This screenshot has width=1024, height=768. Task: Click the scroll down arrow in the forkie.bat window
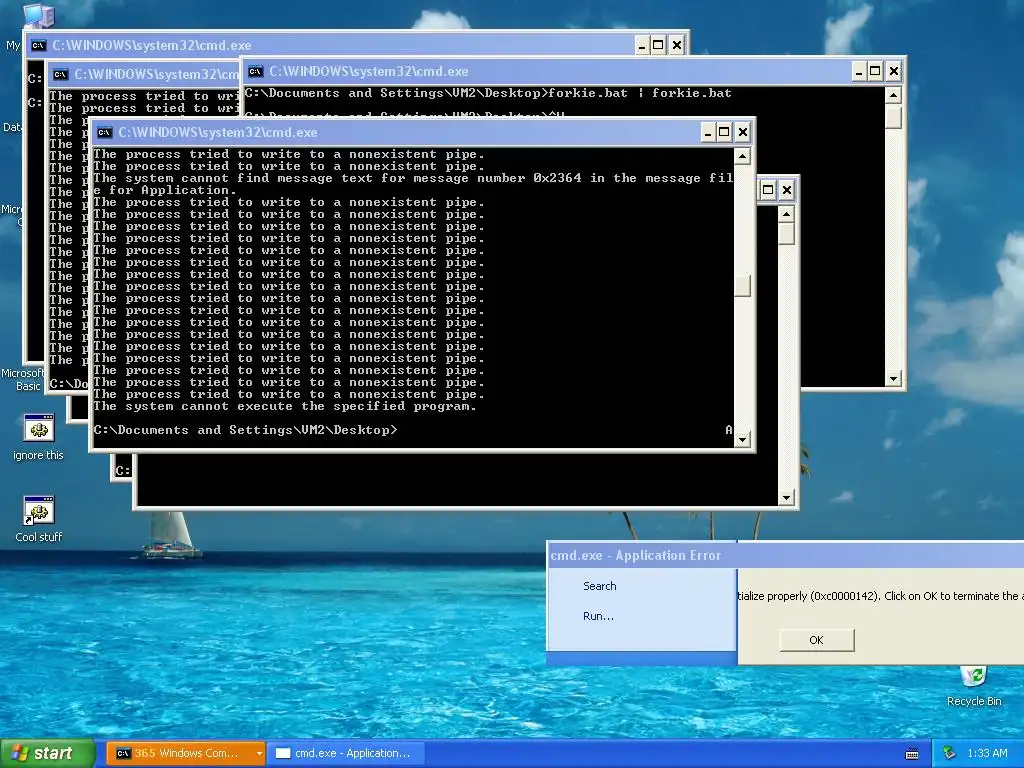coord(893,379)
